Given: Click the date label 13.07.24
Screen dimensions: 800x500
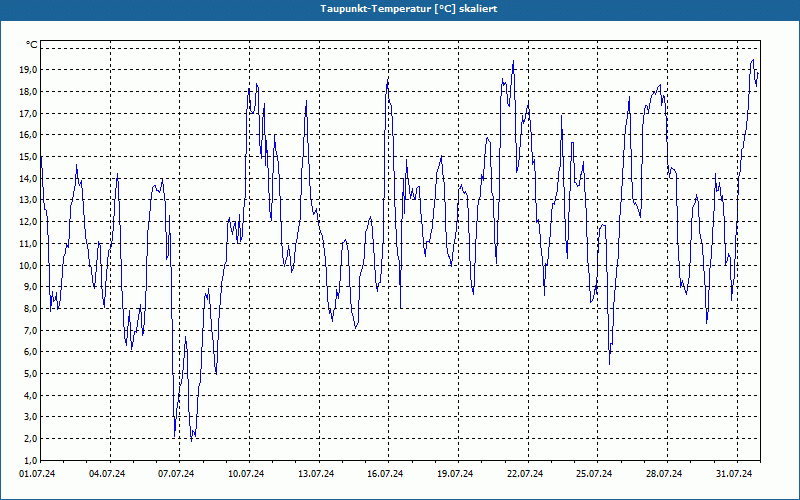Looking at the screenshot, I should 316,474.
